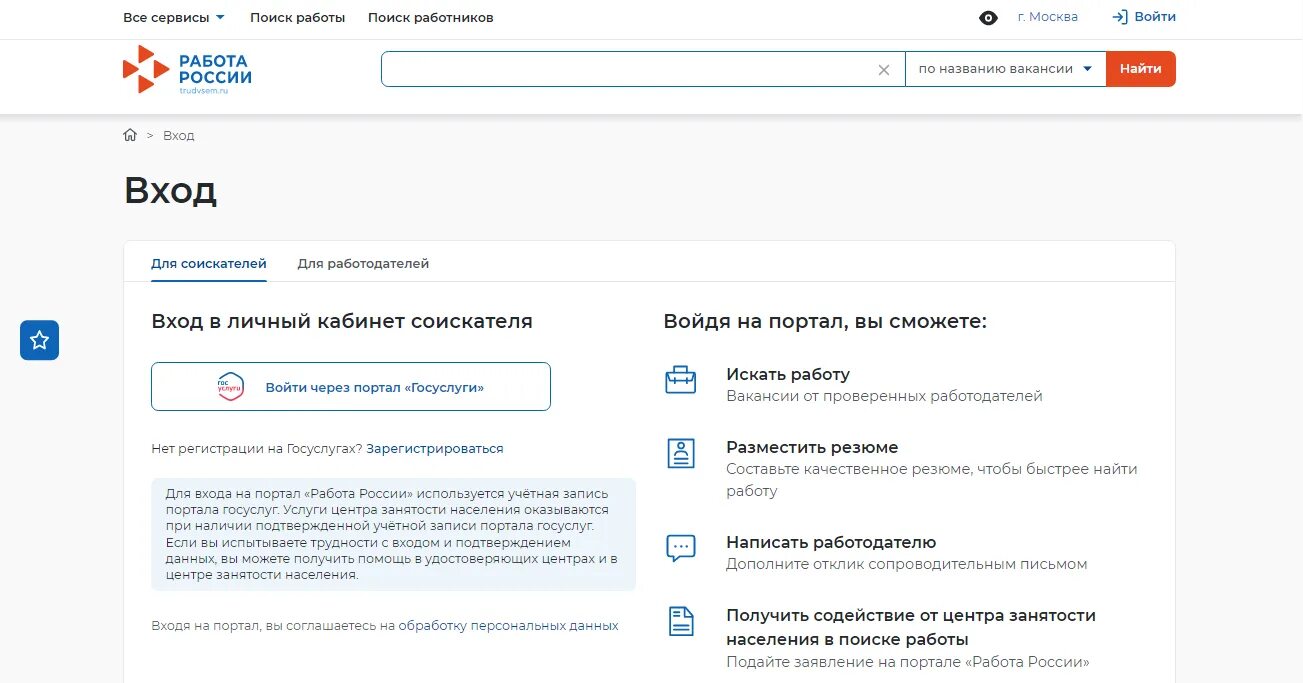
Task: Click the Вход в личный кабинет соискателя heading
Action: (x=342, y=321)
